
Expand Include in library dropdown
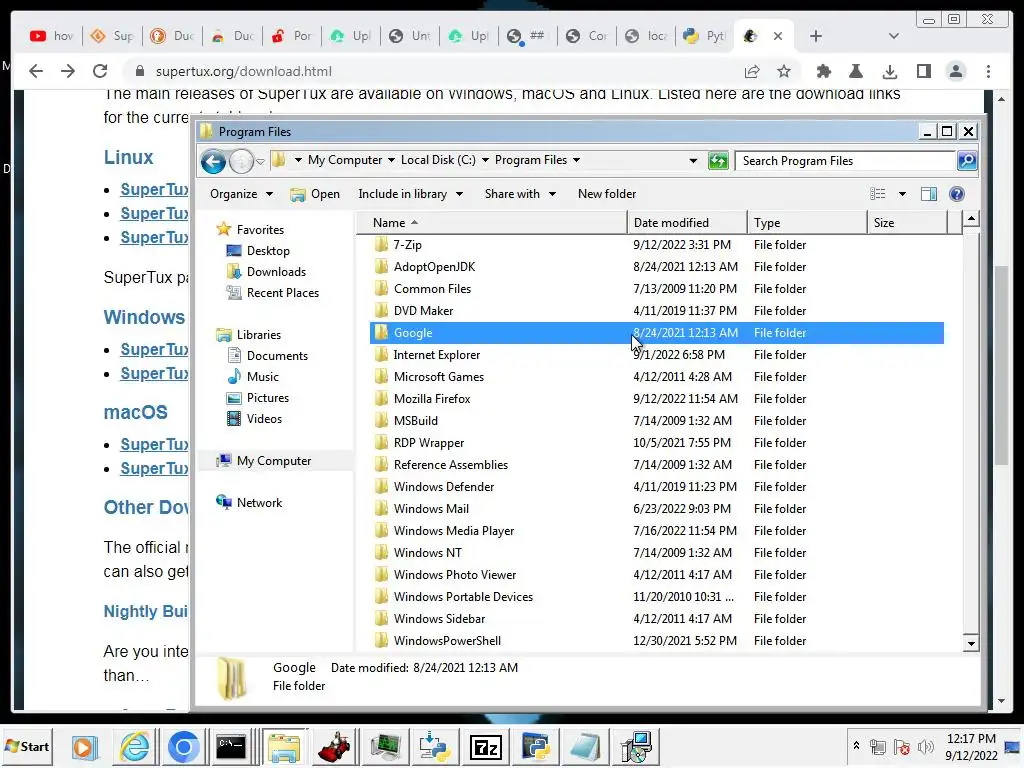click(410, 194)
